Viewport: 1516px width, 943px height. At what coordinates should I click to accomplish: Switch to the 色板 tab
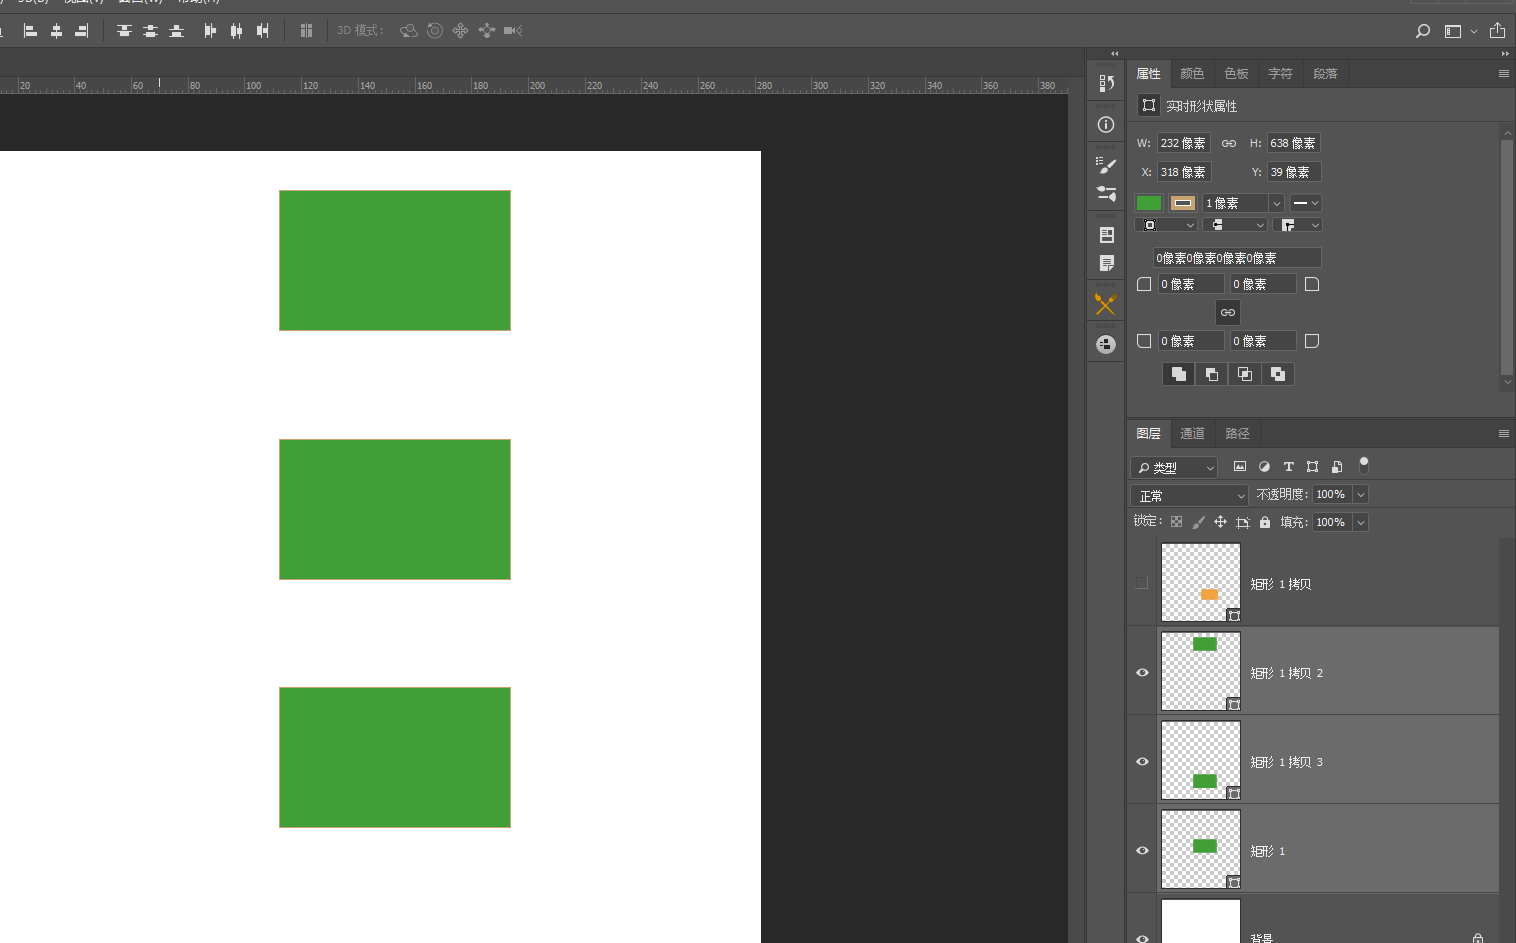pos(1236,74)
